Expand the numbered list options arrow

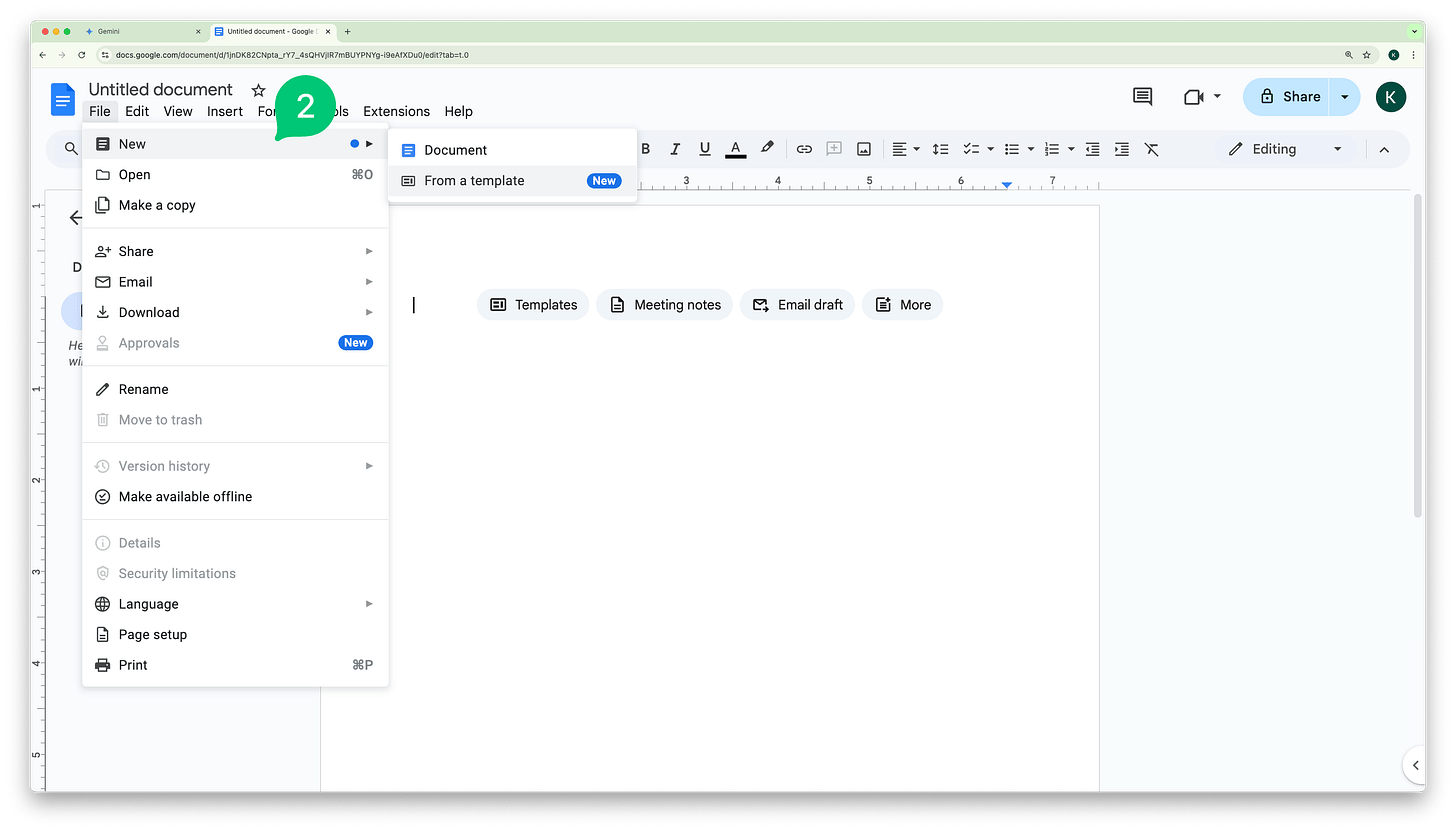tap(1071, 149)
